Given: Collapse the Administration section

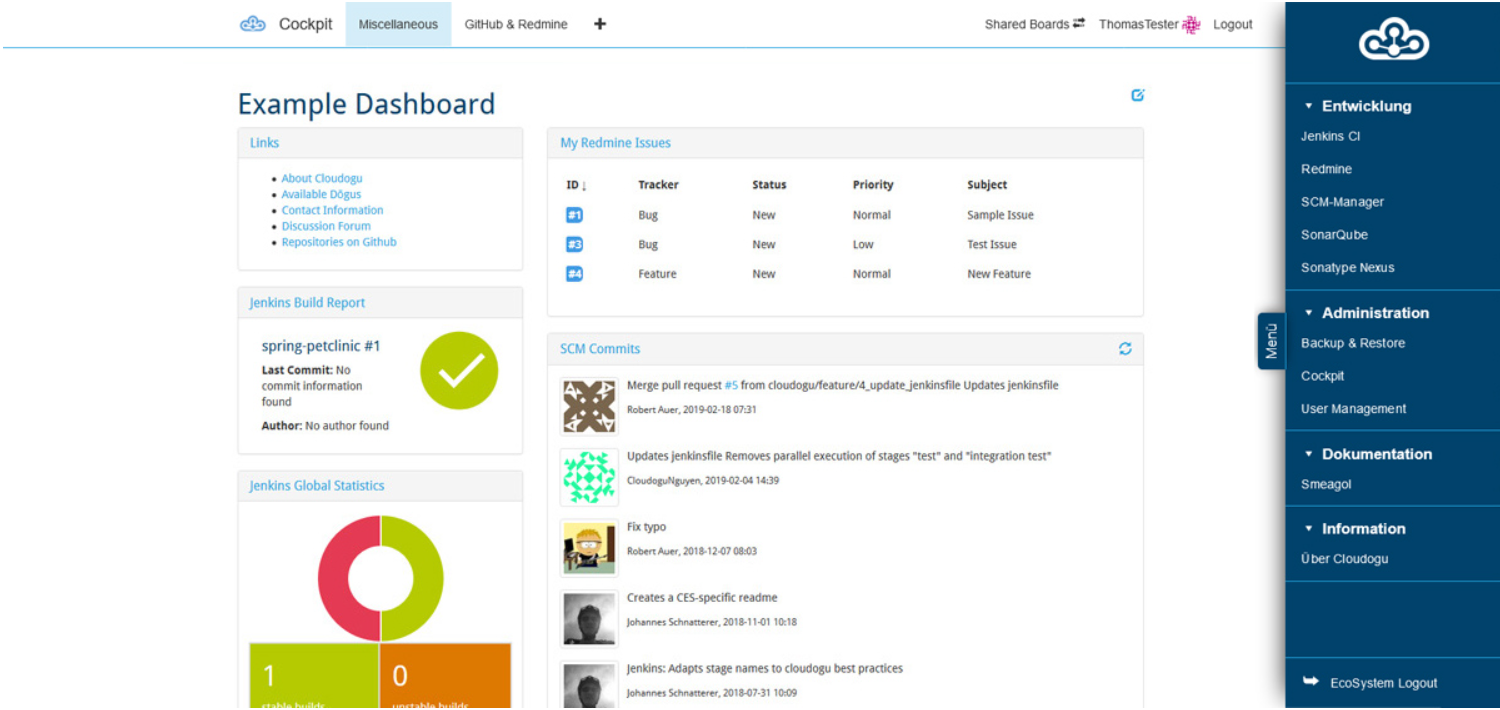Looking at the screenshot, I should point(1307,313).
